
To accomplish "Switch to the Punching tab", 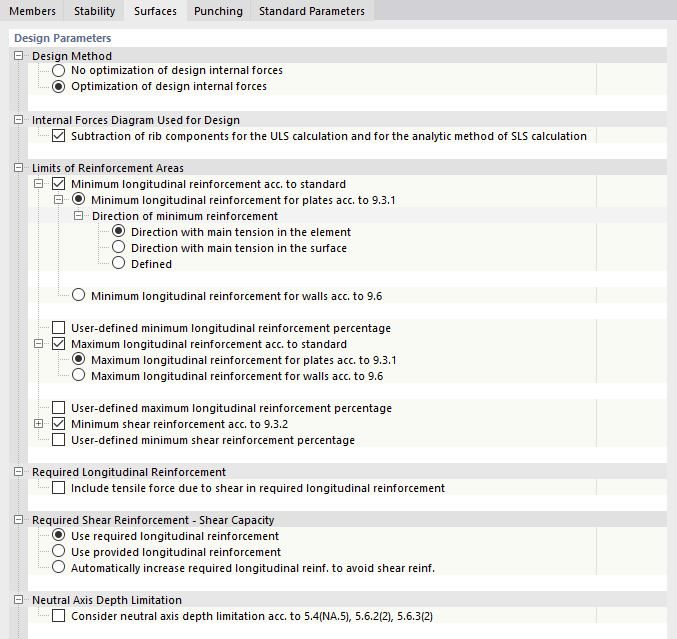I will click(x=218, y=11).
